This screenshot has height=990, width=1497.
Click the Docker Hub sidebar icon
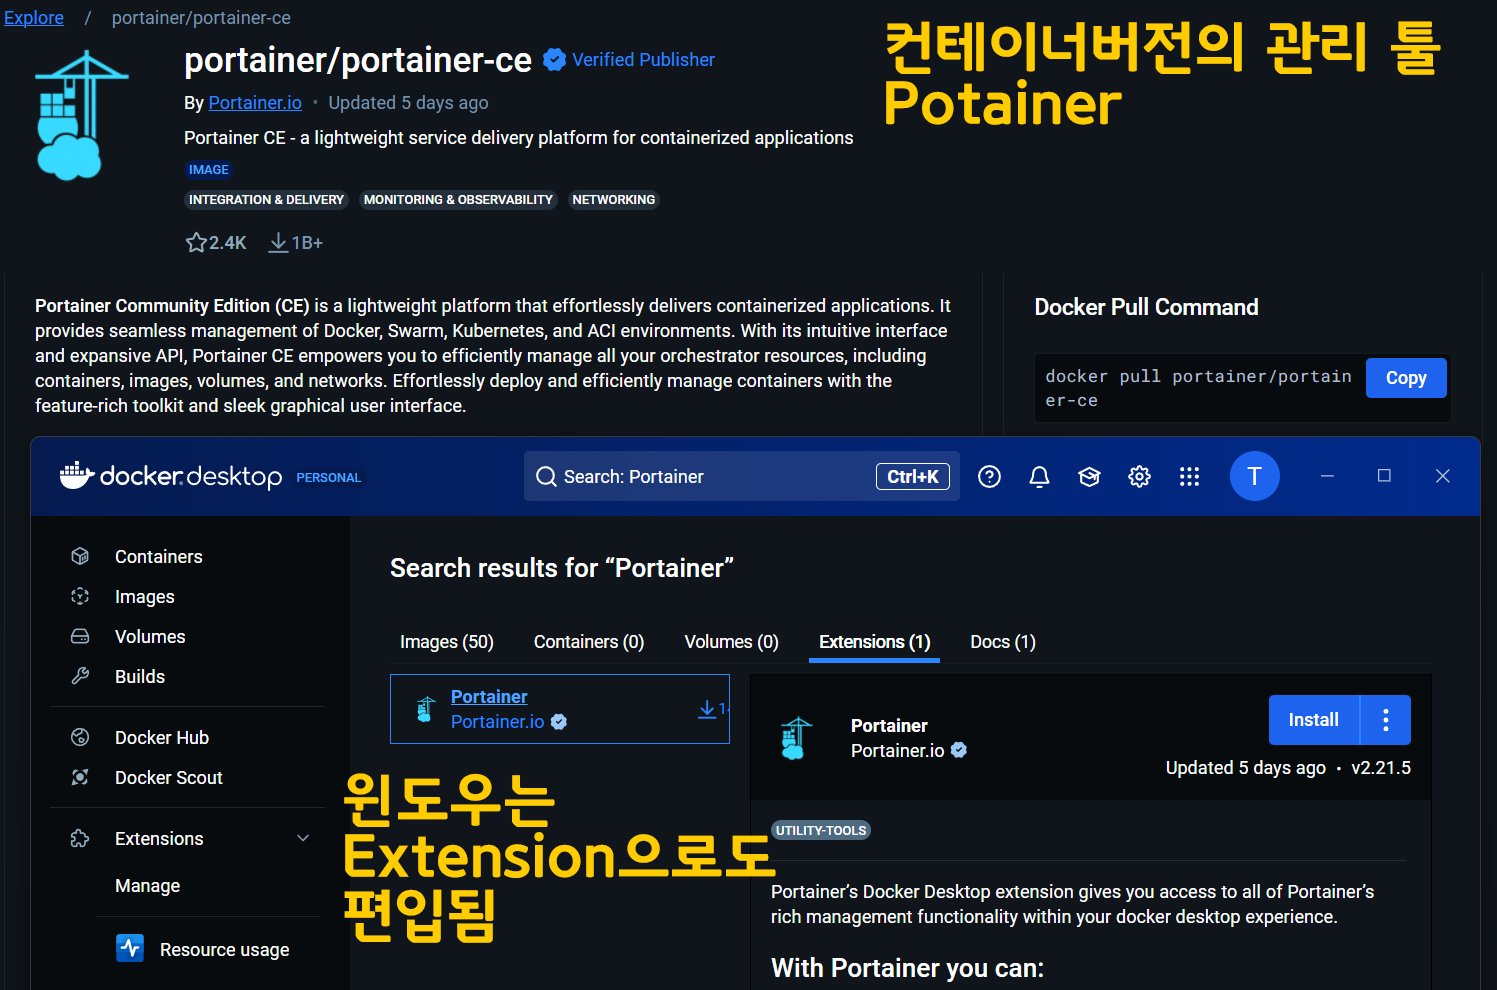[x=80, y=737]
